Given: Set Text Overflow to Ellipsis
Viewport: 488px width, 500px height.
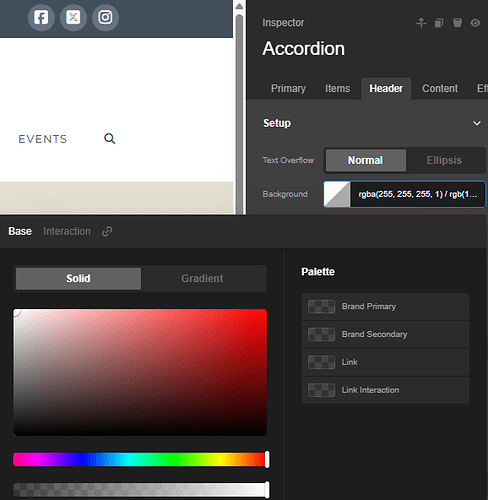Looking at the screenshot, I should 444,160.
